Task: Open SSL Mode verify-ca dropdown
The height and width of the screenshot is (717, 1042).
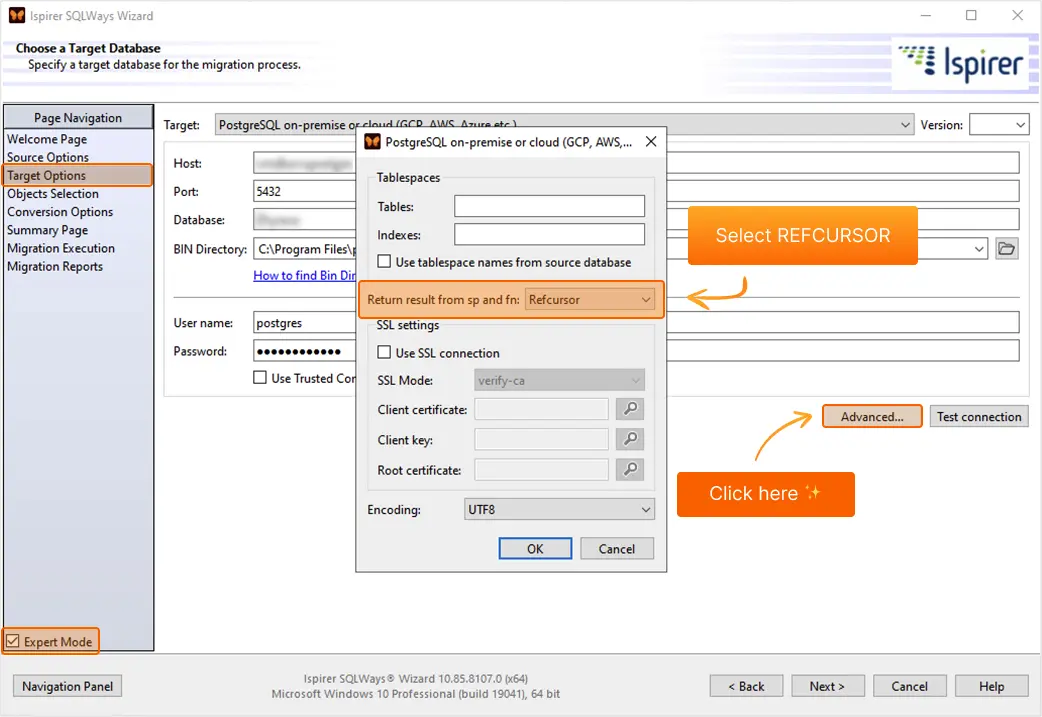Action: (559, 380)
